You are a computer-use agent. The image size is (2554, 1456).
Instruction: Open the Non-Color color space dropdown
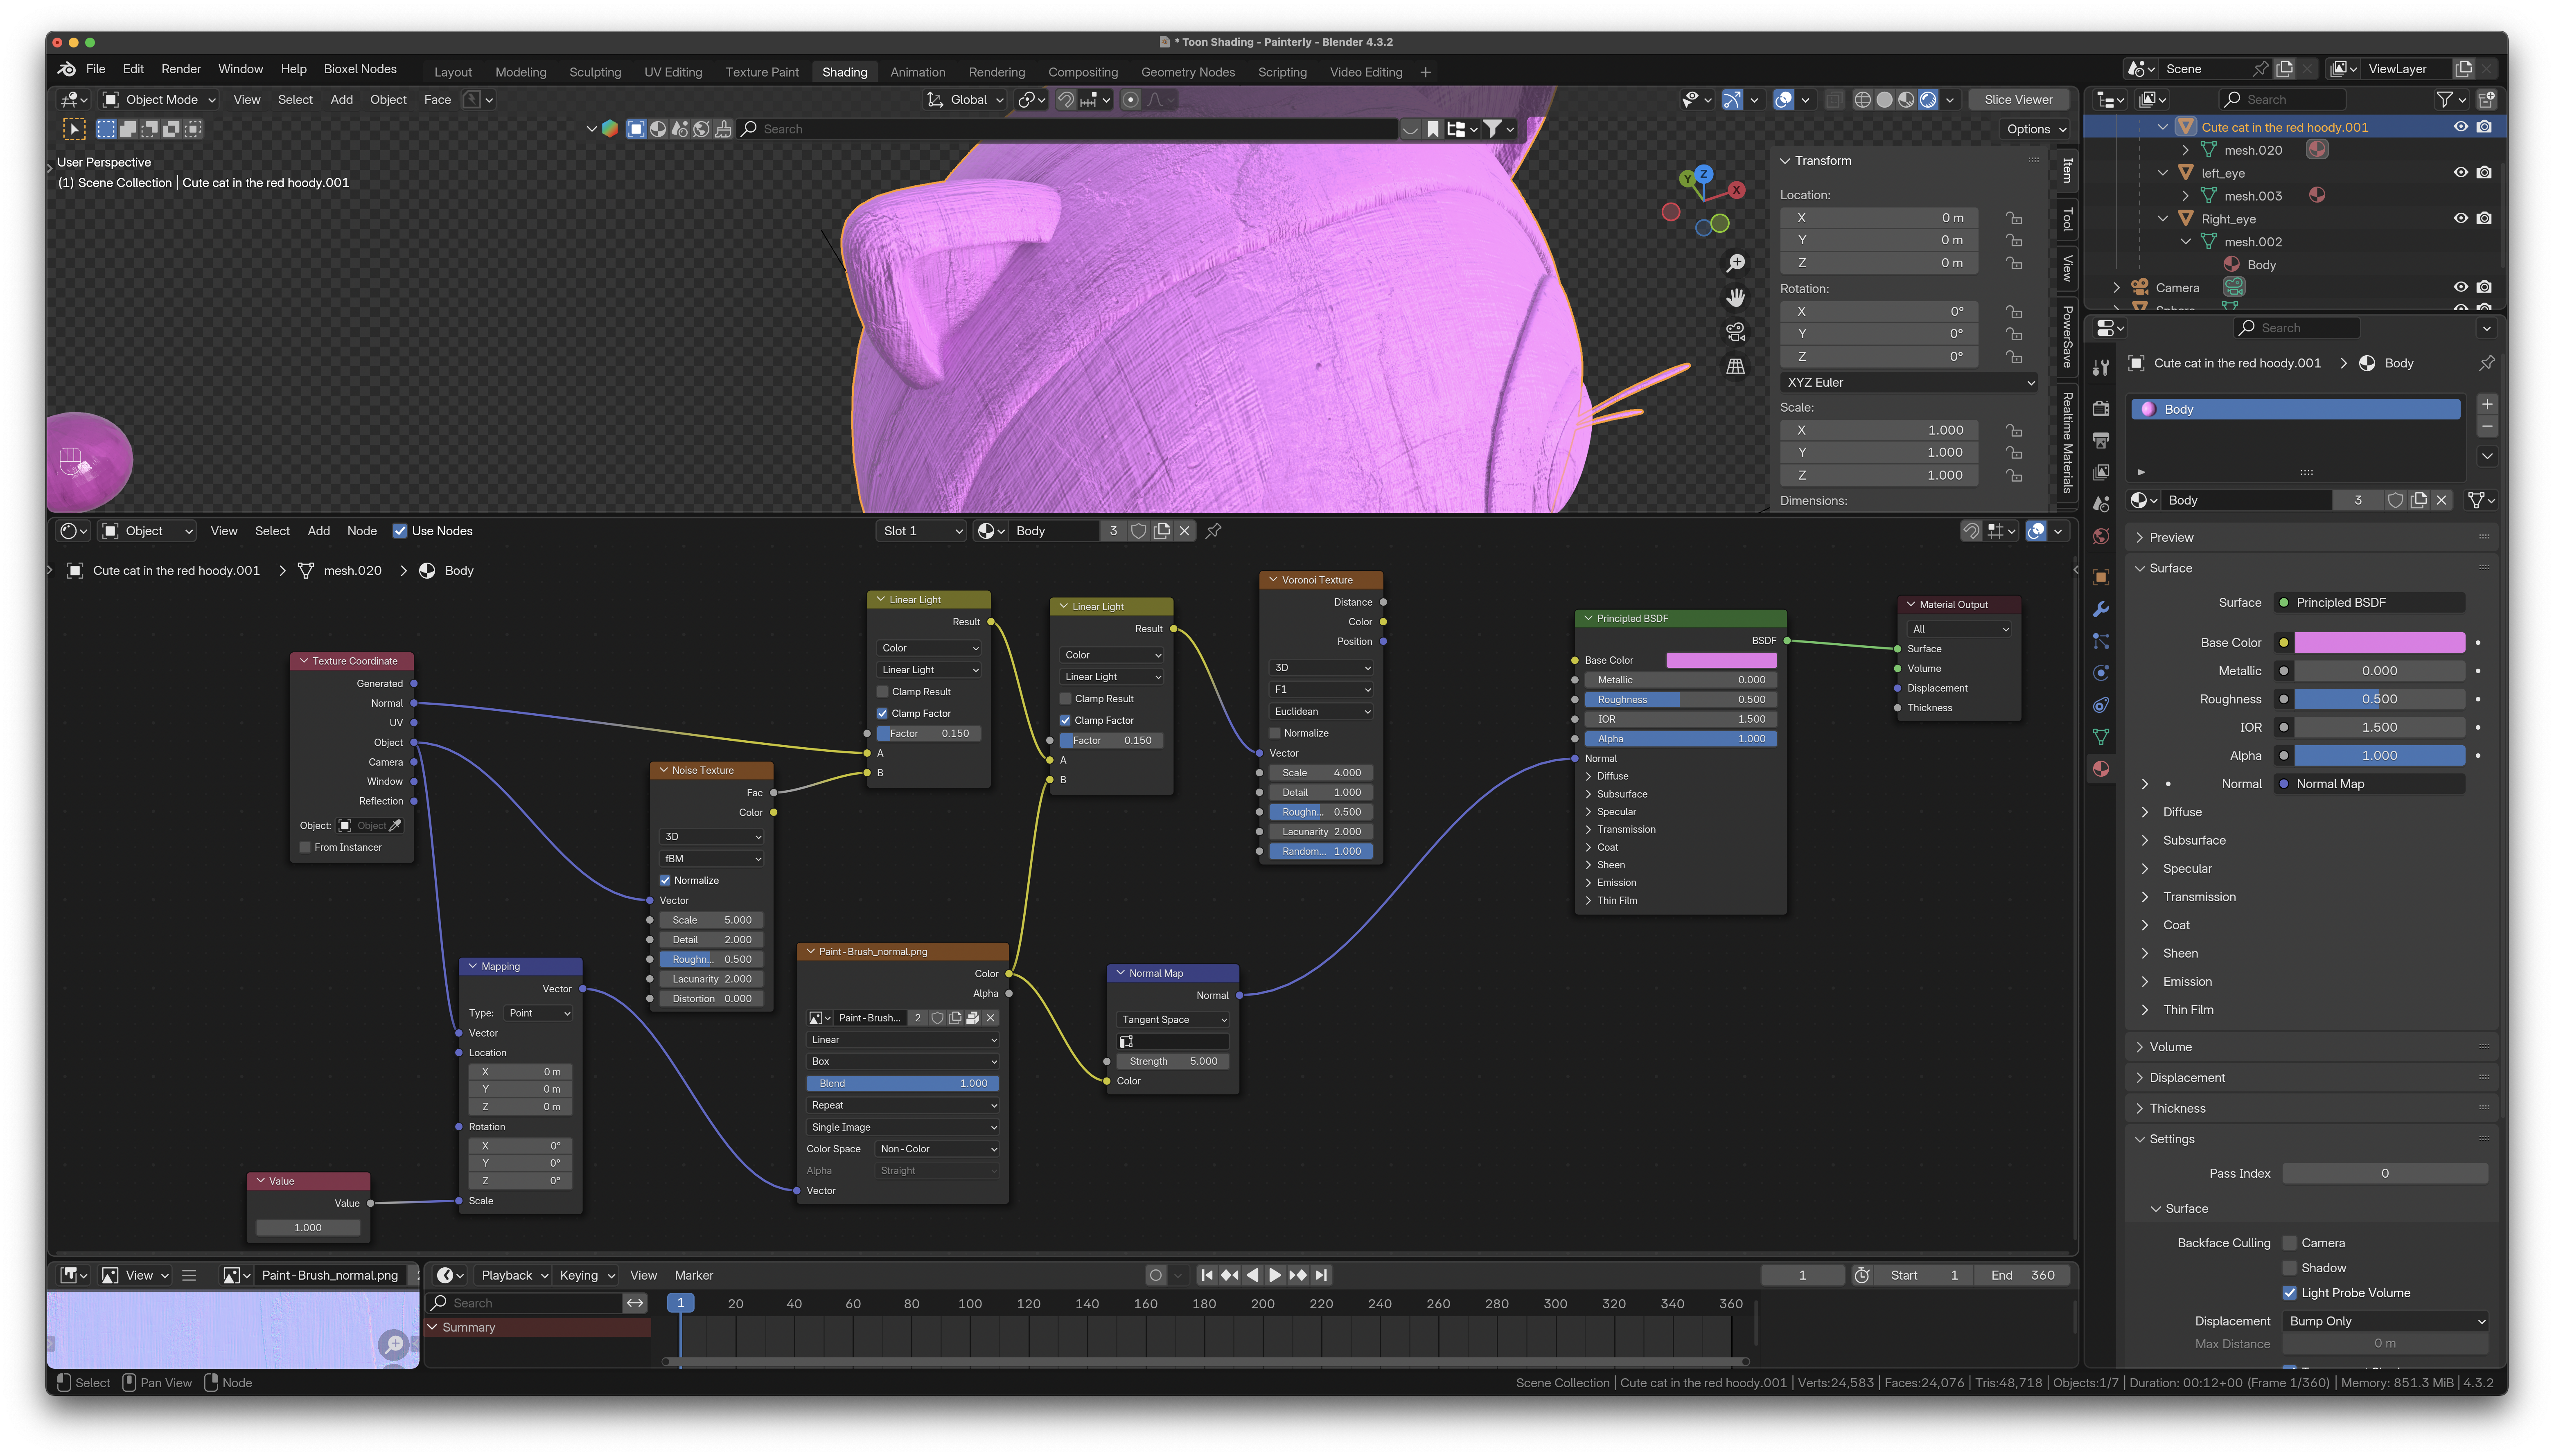936,1149
